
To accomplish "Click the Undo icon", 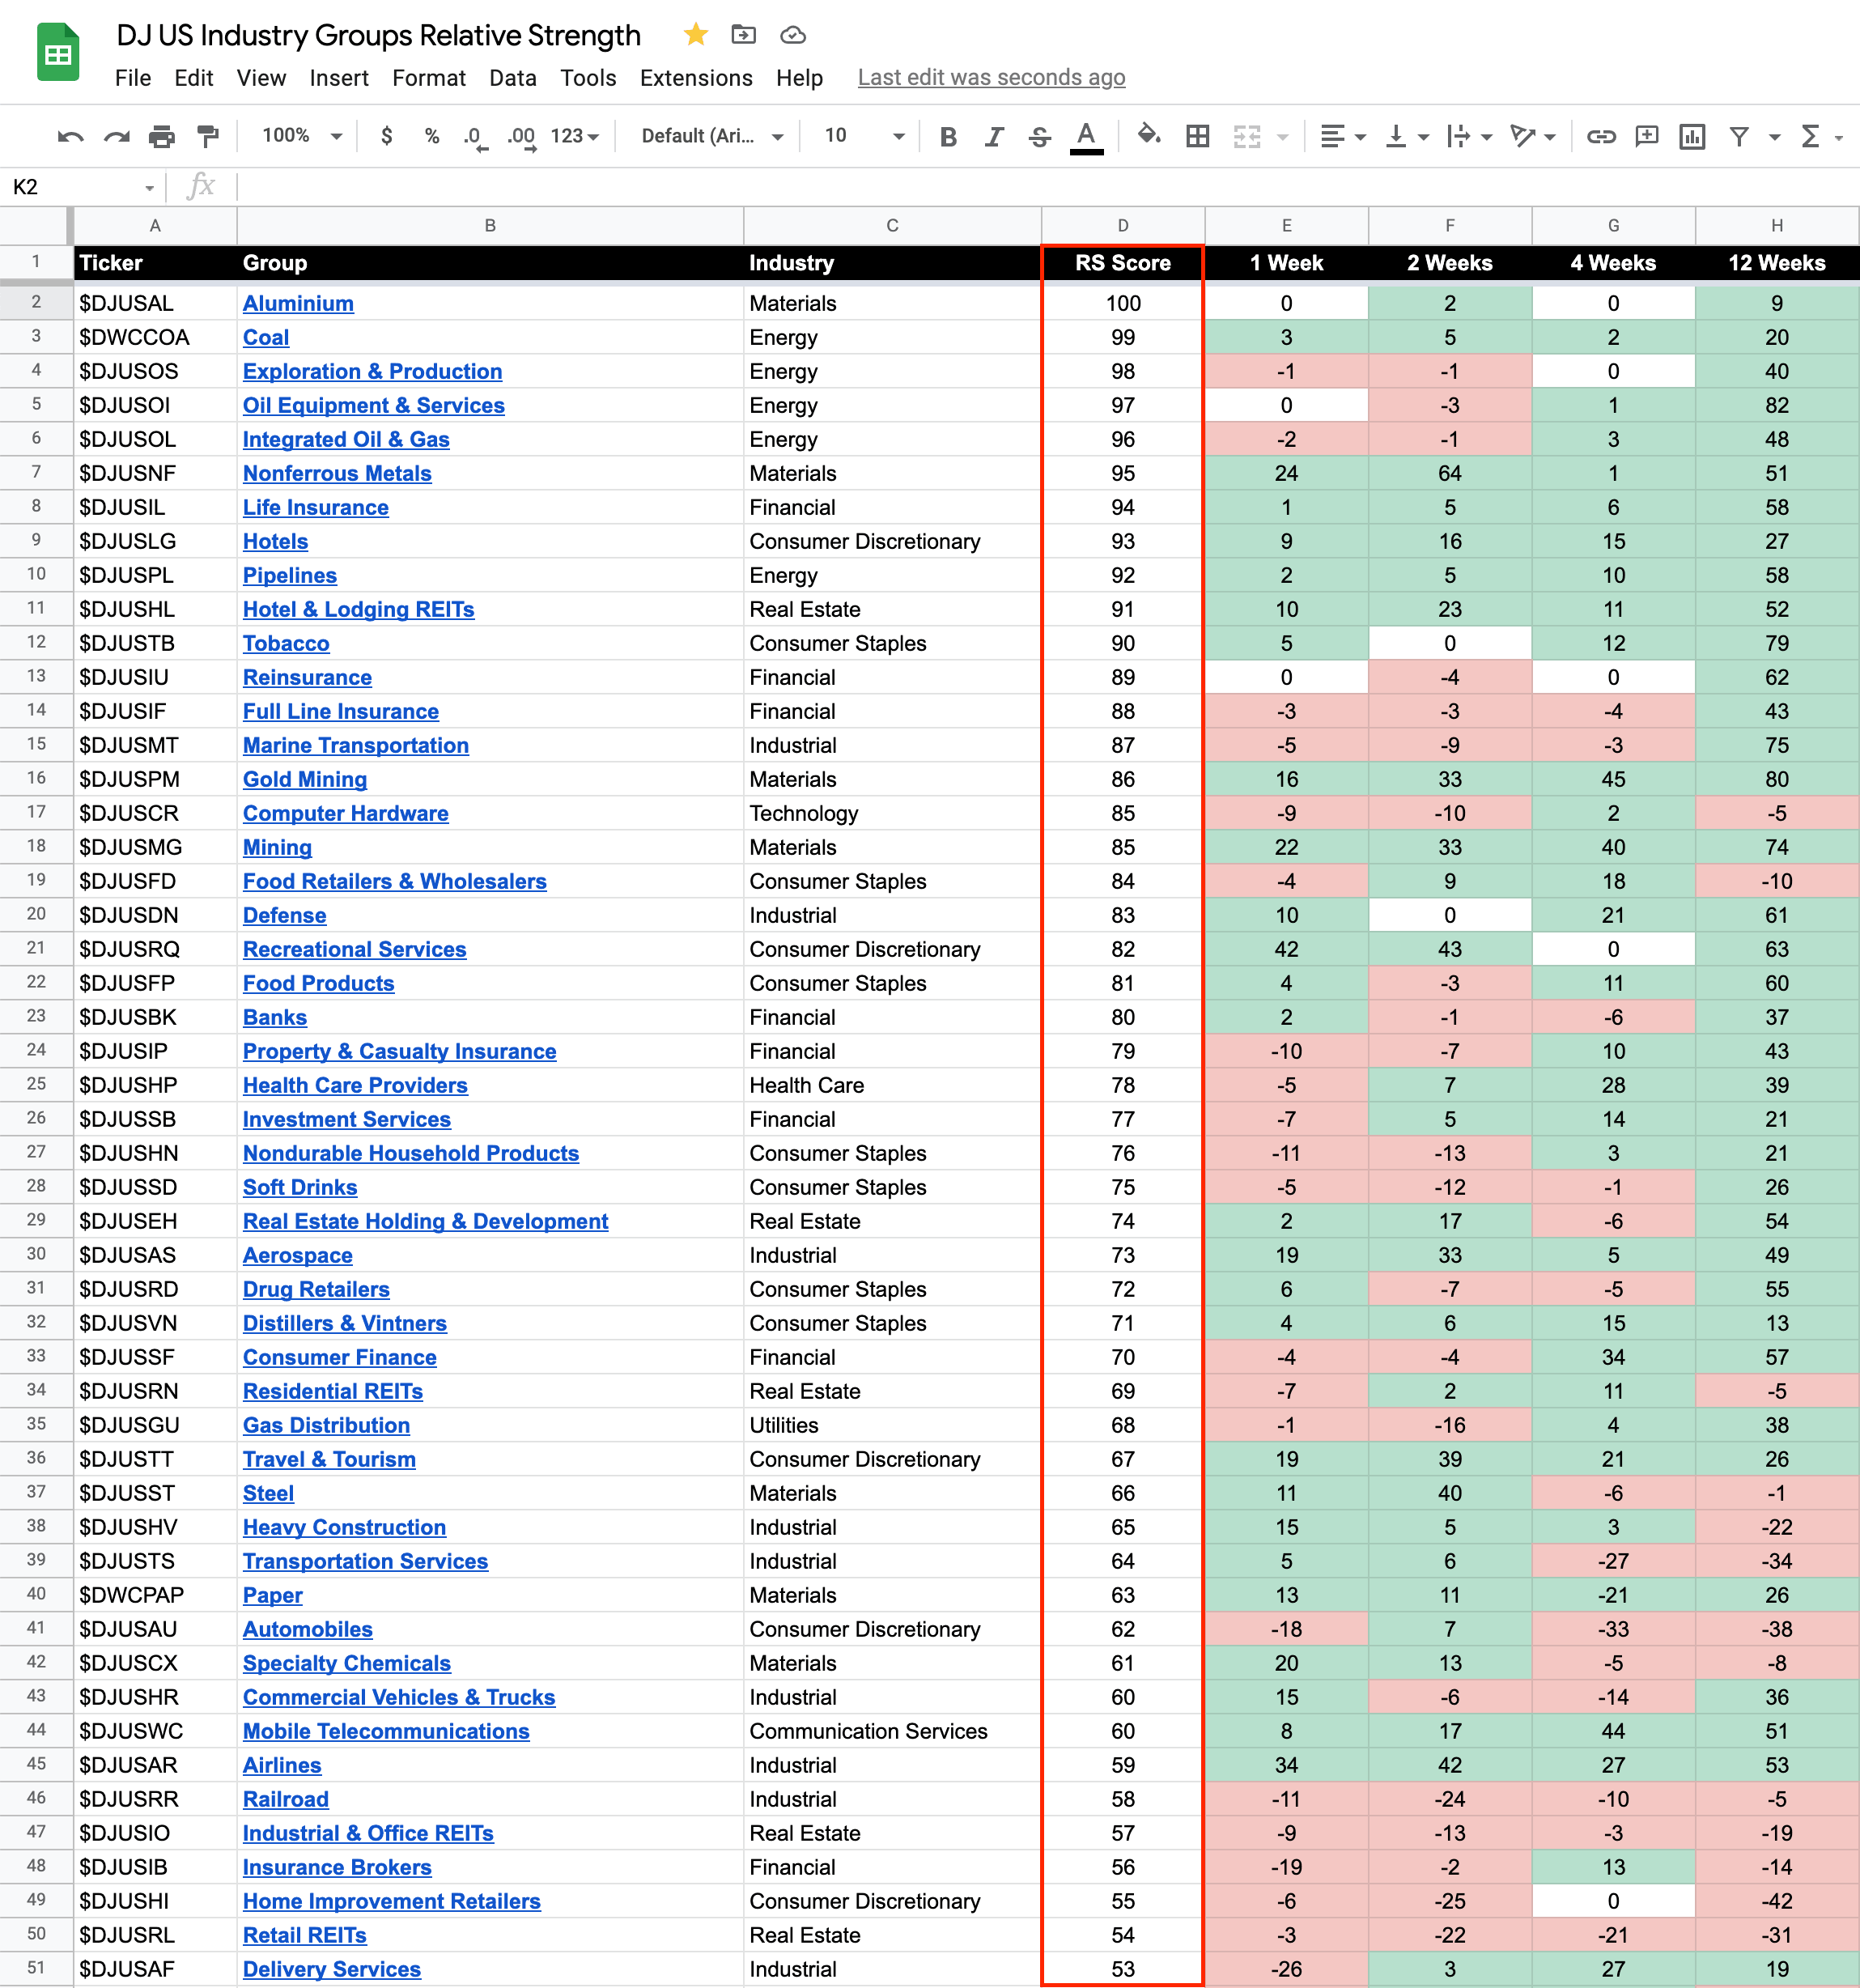I will (70, 137).
